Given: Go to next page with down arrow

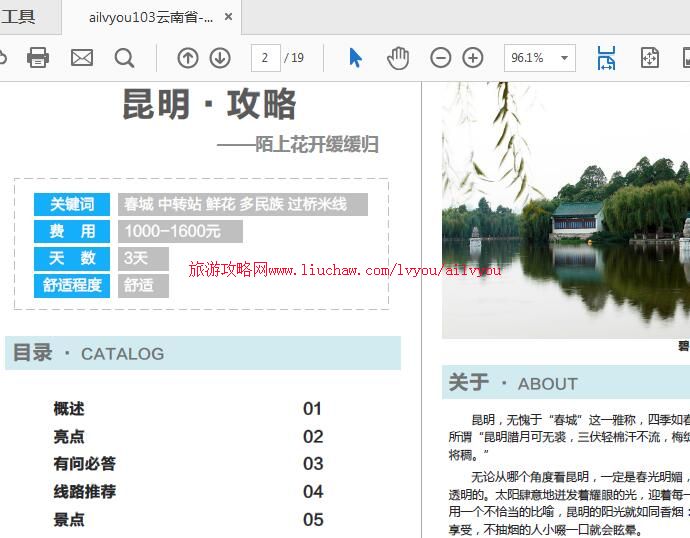Looking at the screenshot, I should (220, 58).
